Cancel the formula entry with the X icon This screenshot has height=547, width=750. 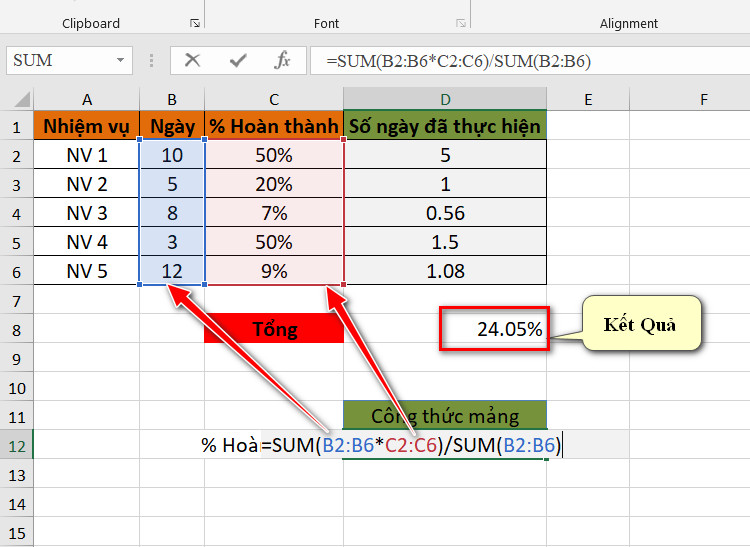point(192,60)
